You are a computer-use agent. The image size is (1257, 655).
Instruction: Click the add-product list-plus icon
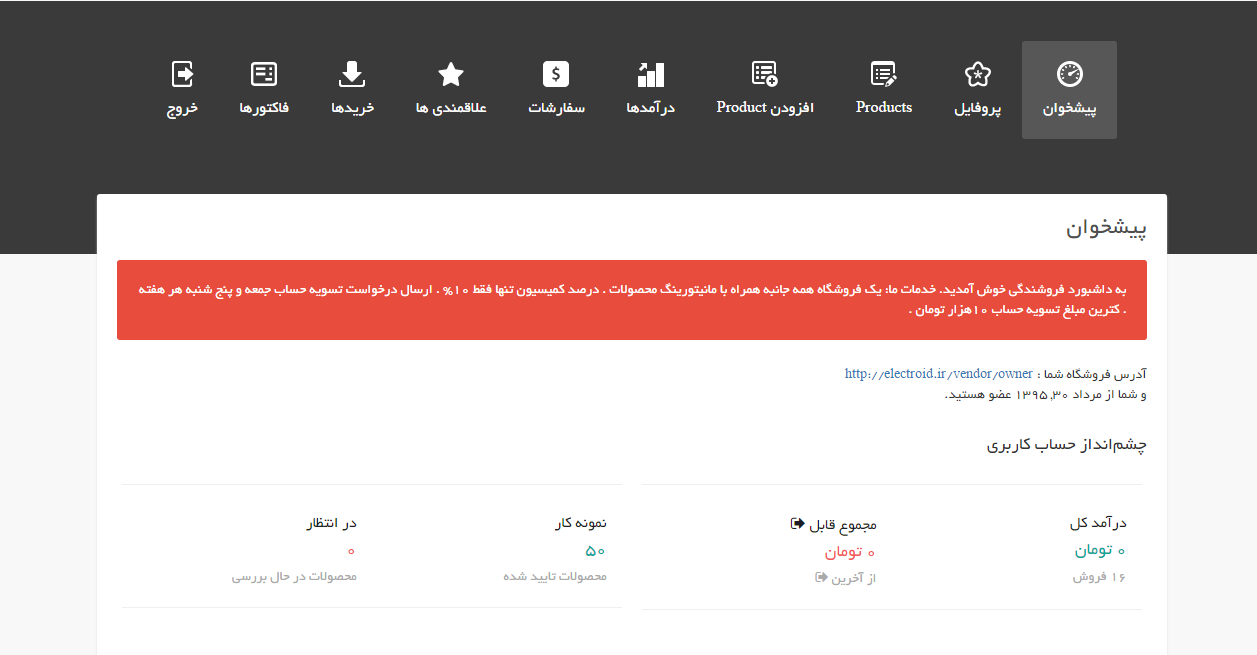(x=765, y=74)
